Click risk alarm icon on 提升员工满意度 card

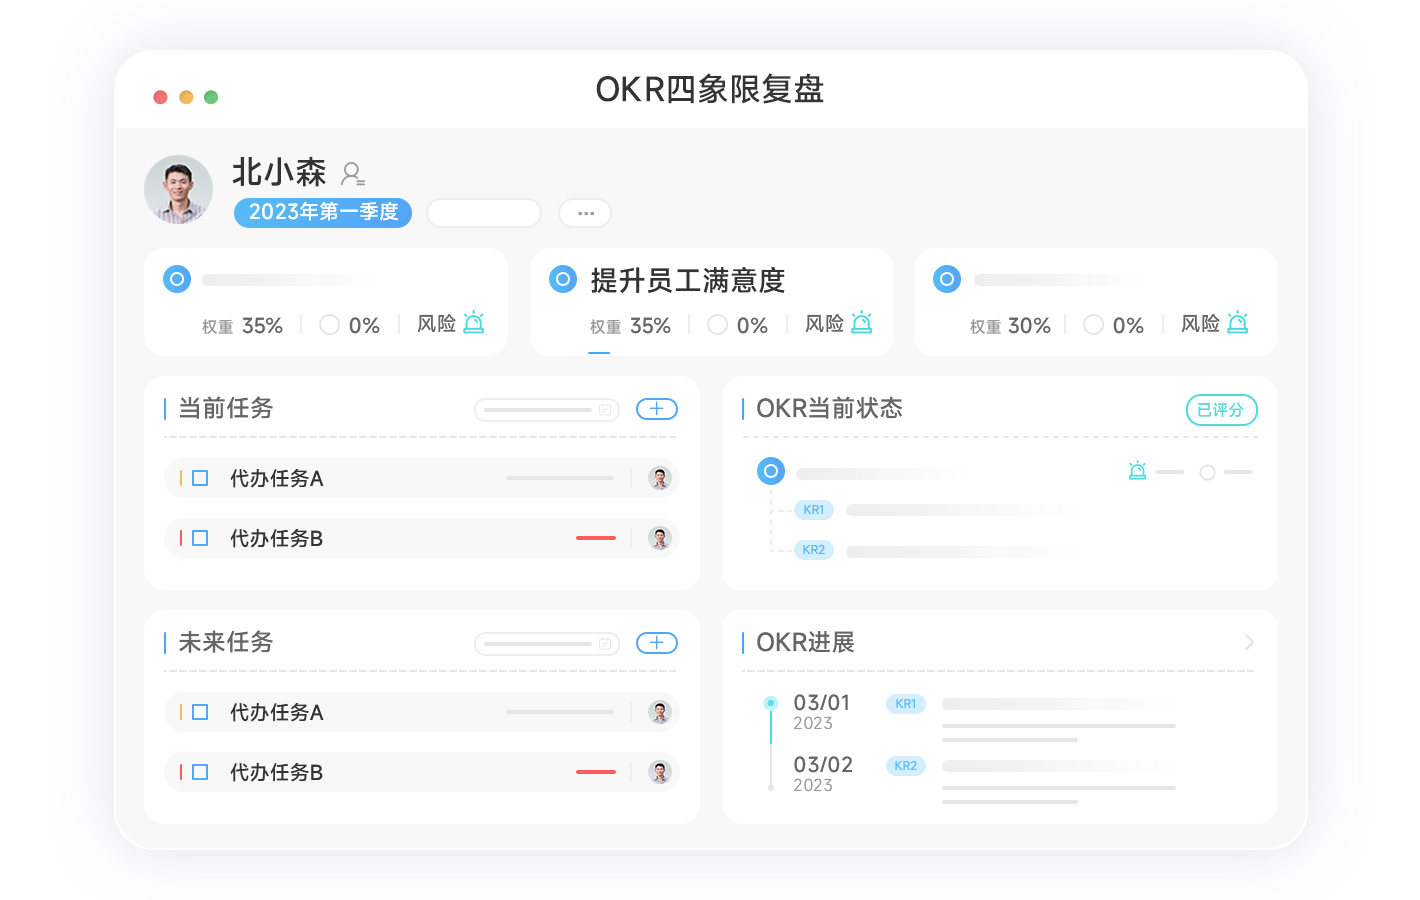pyautogui.click(x=861, y=323)
